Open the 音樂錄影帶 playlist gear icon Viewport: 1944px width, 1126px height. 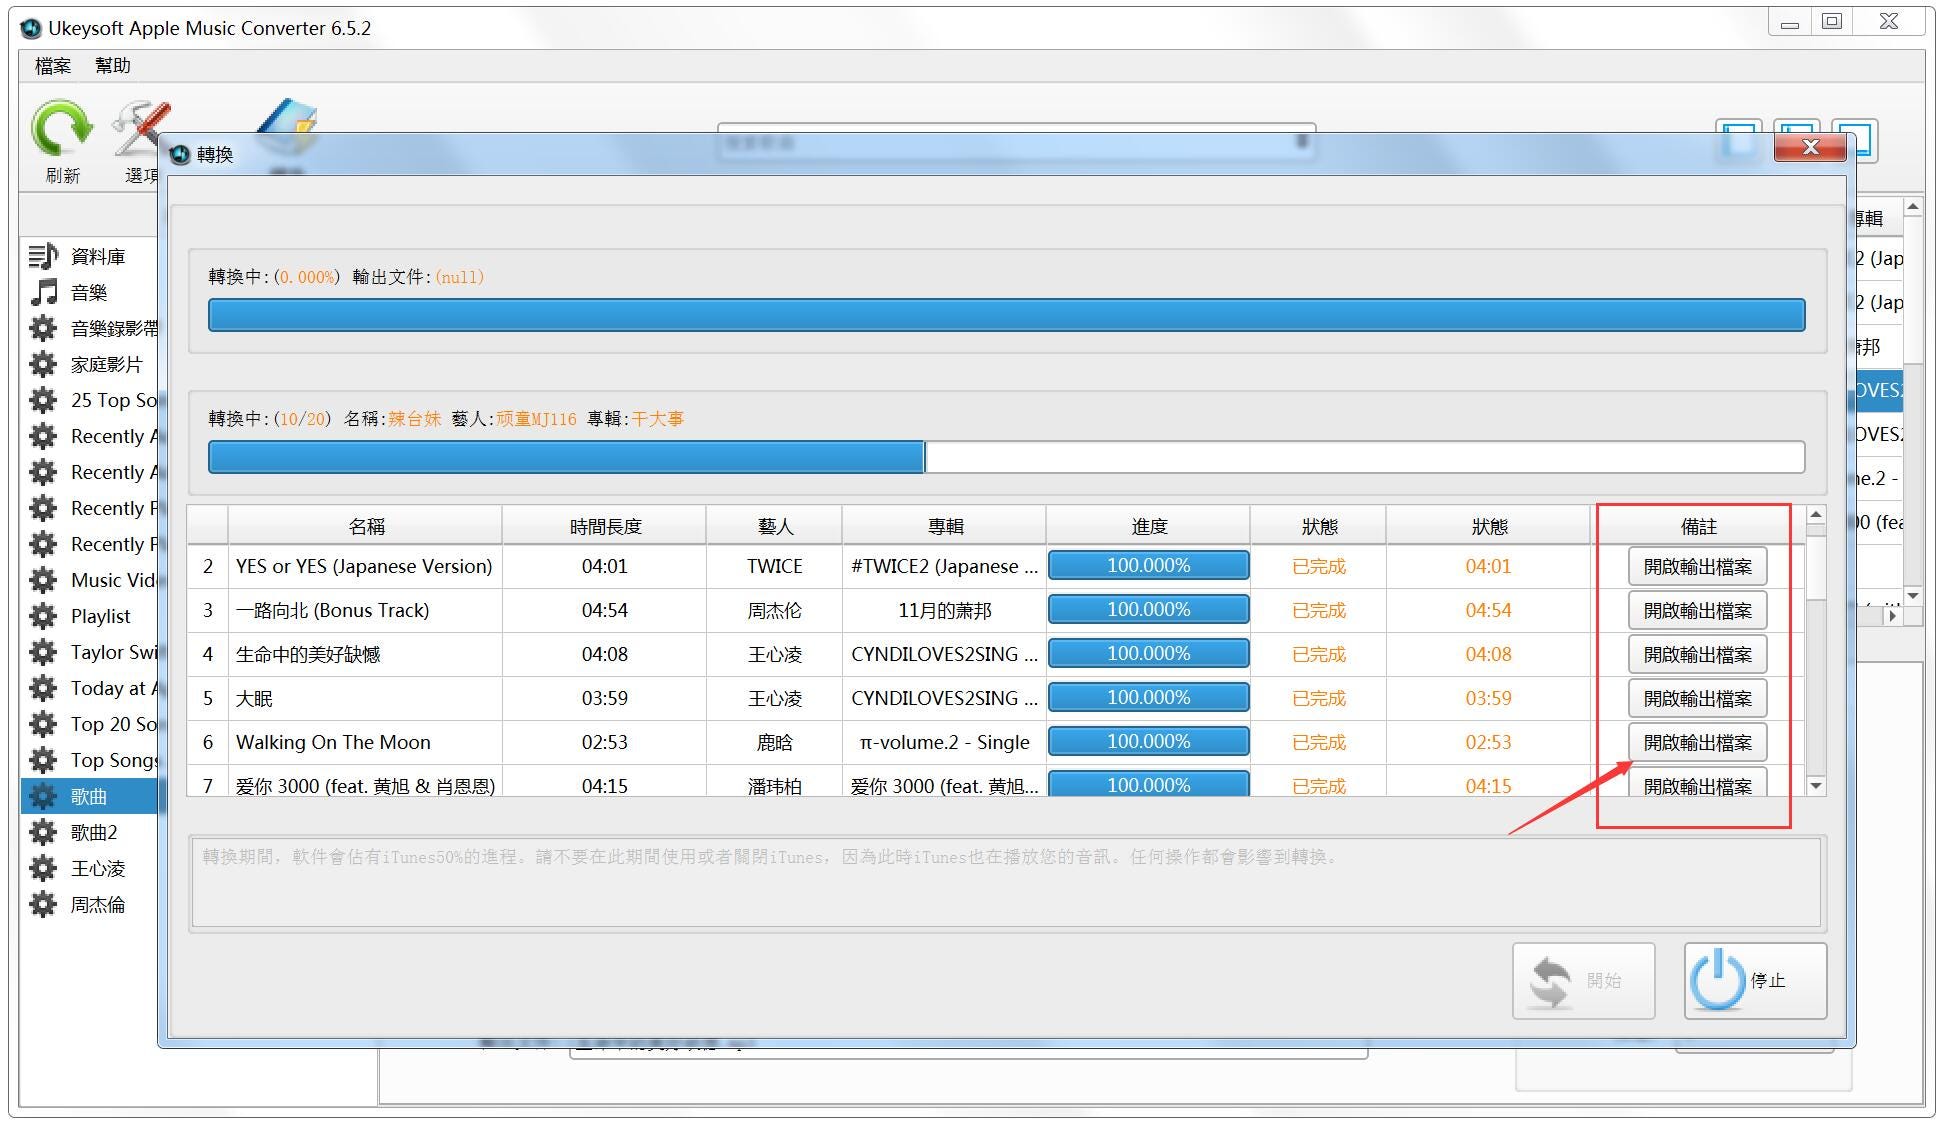[43, 328]
